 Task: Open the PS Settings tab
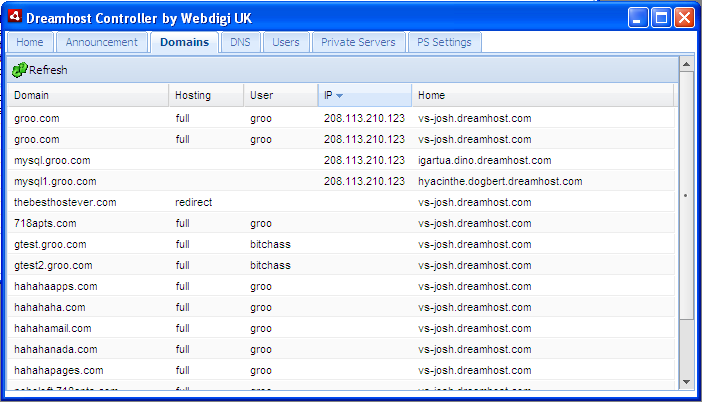pyautogui.click(x=444, y=42)
